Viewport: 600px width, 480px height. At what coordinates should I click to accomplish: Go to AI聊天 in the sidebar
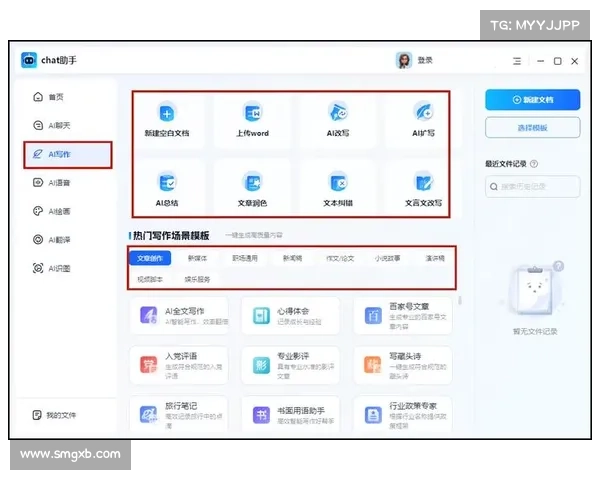pos(61,126)
